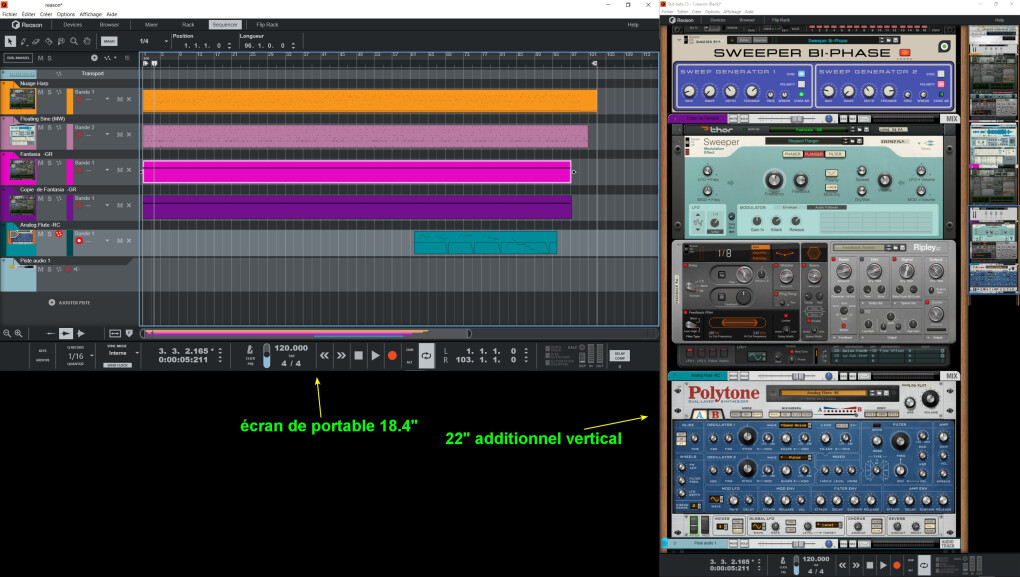Screen dimensions: 1020x577
Task: Open the Options menu in sequencer window
Action: (66, 14)
